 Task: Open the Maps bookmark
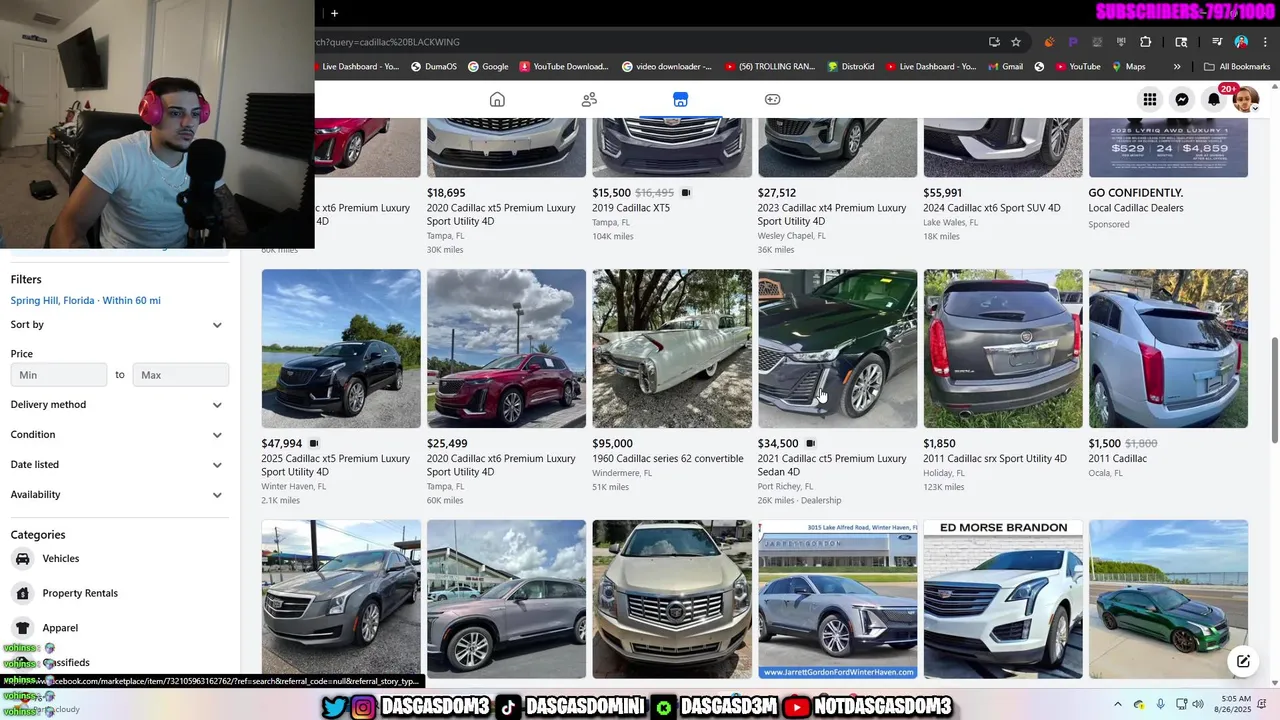click(x=1127, y=67)
